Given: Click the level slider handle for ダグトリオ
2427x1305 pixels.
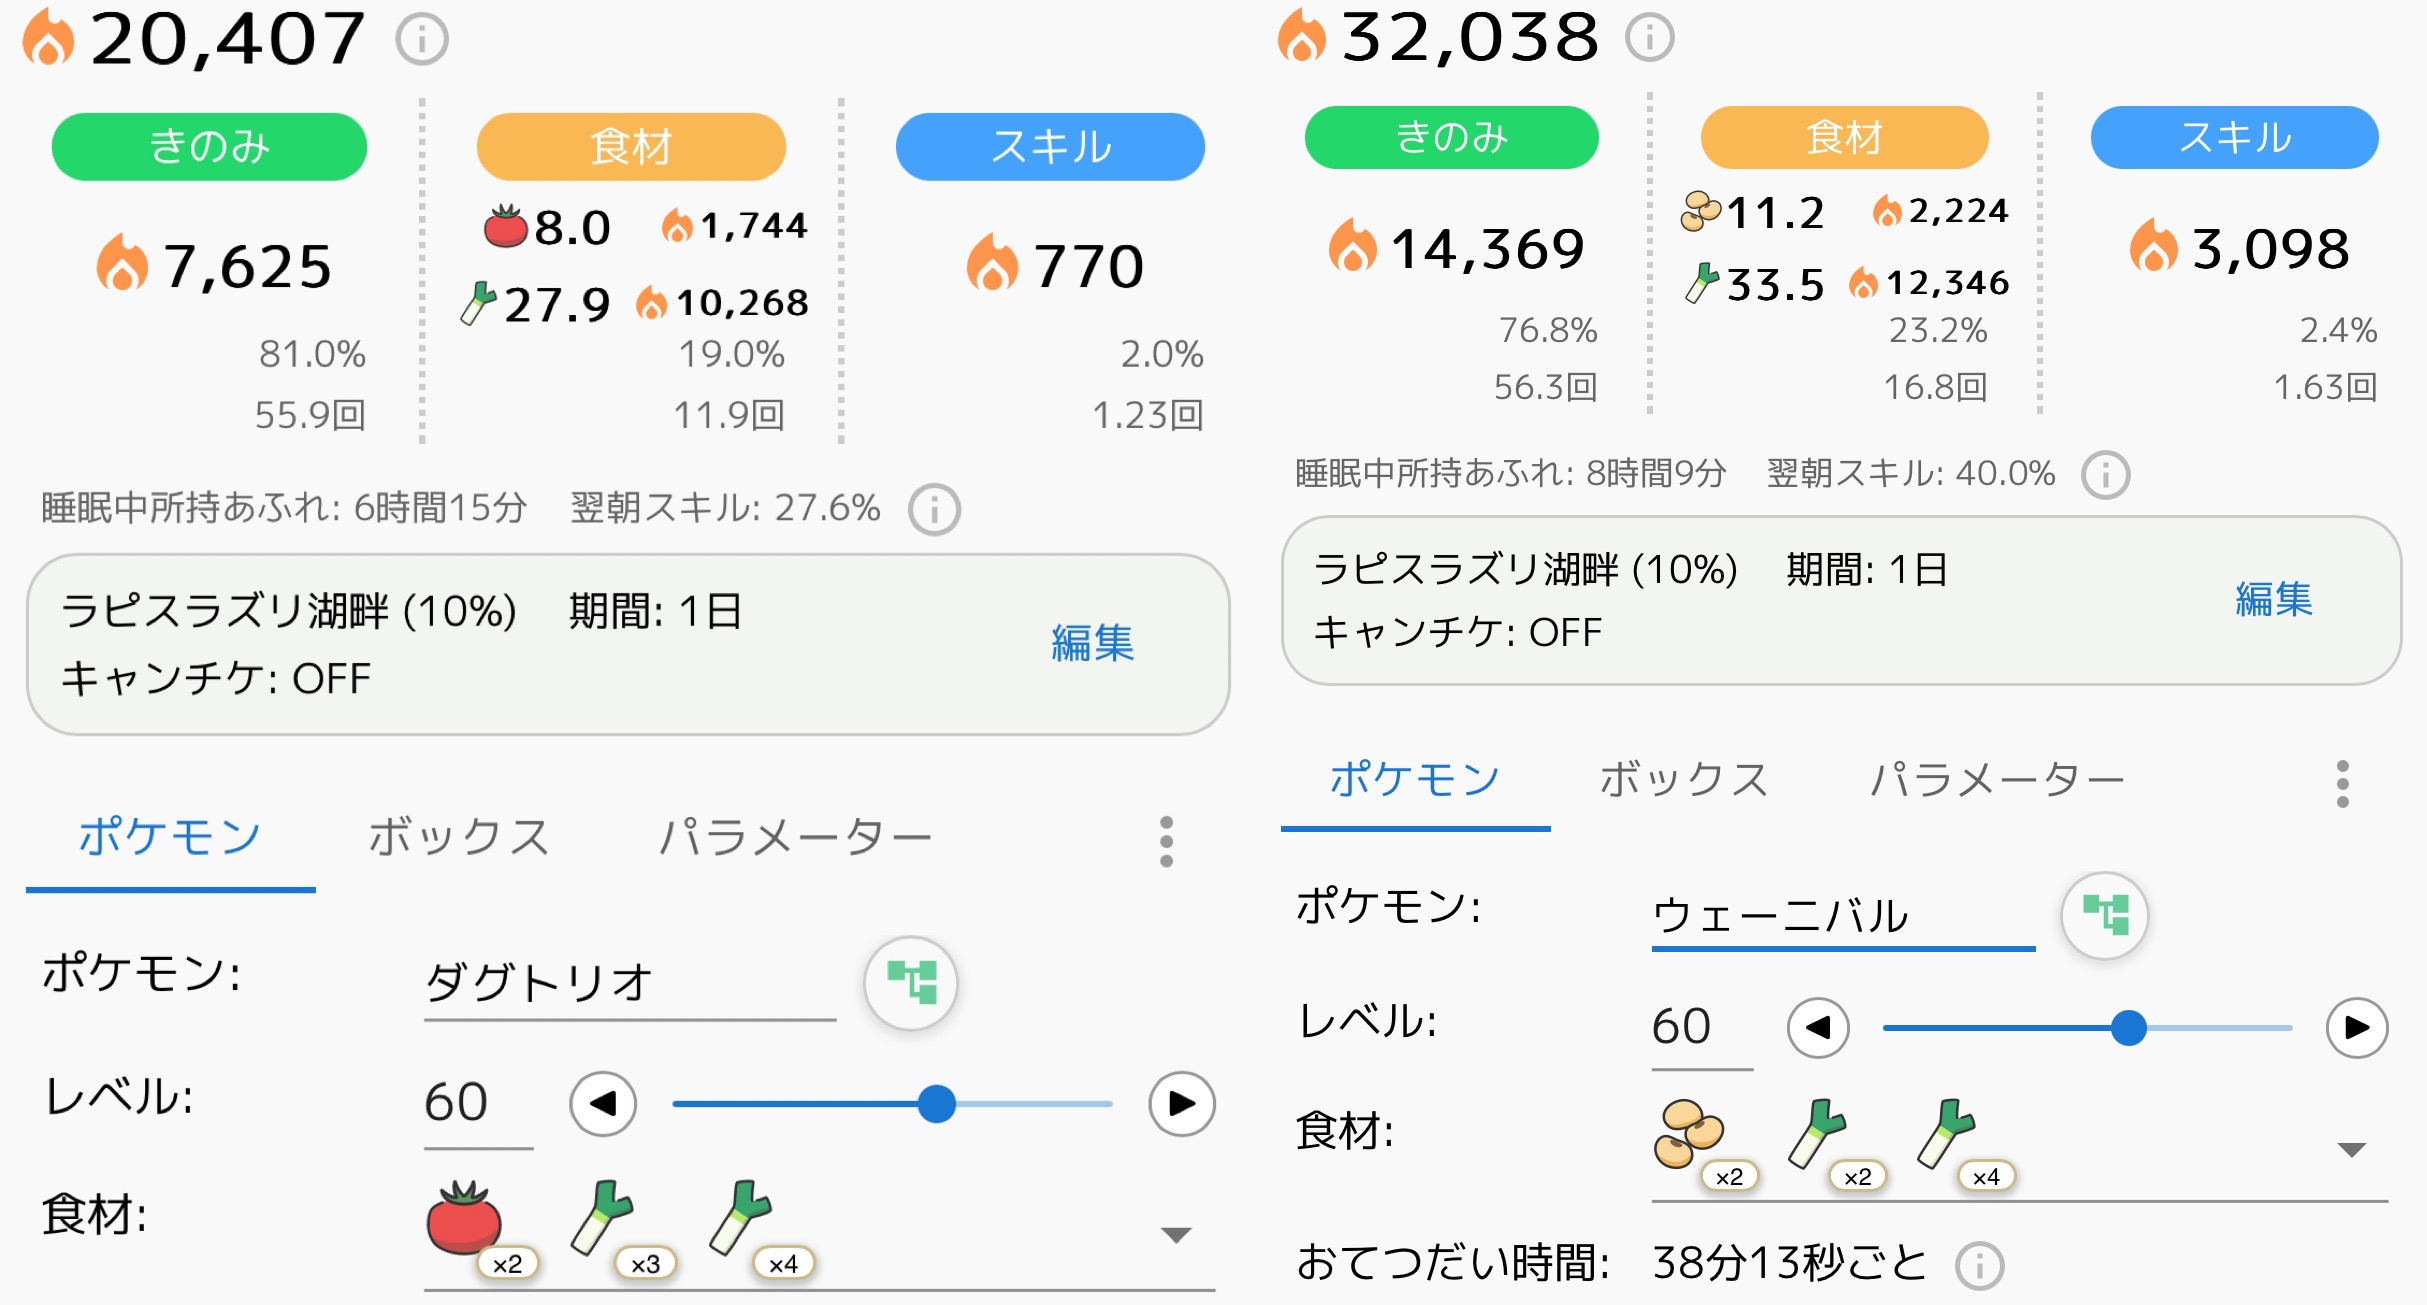Looking at the screenshot, I should pyautogui.click(x=936, y=1104).
